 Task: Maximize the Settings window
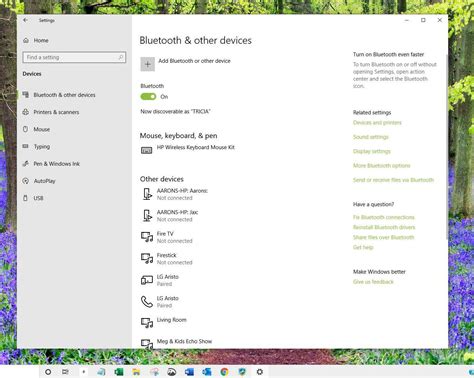point(423,20)
